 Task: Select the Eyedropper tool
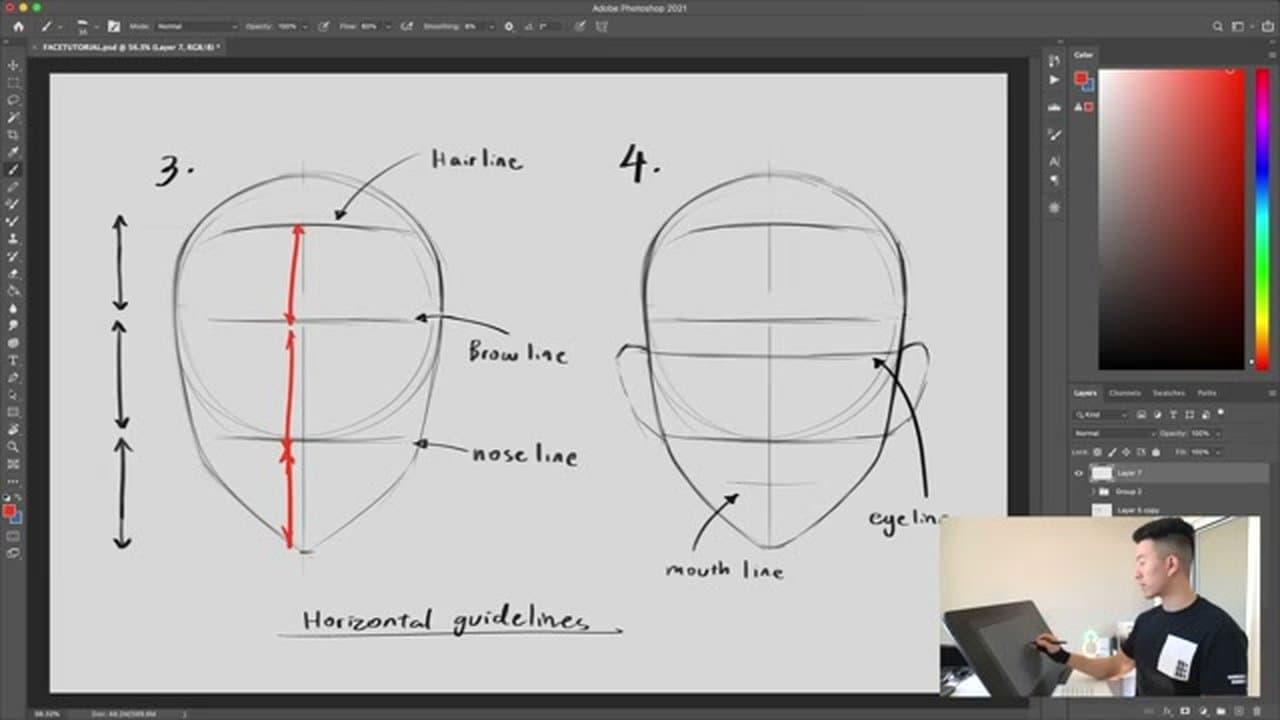pos(13,152)
